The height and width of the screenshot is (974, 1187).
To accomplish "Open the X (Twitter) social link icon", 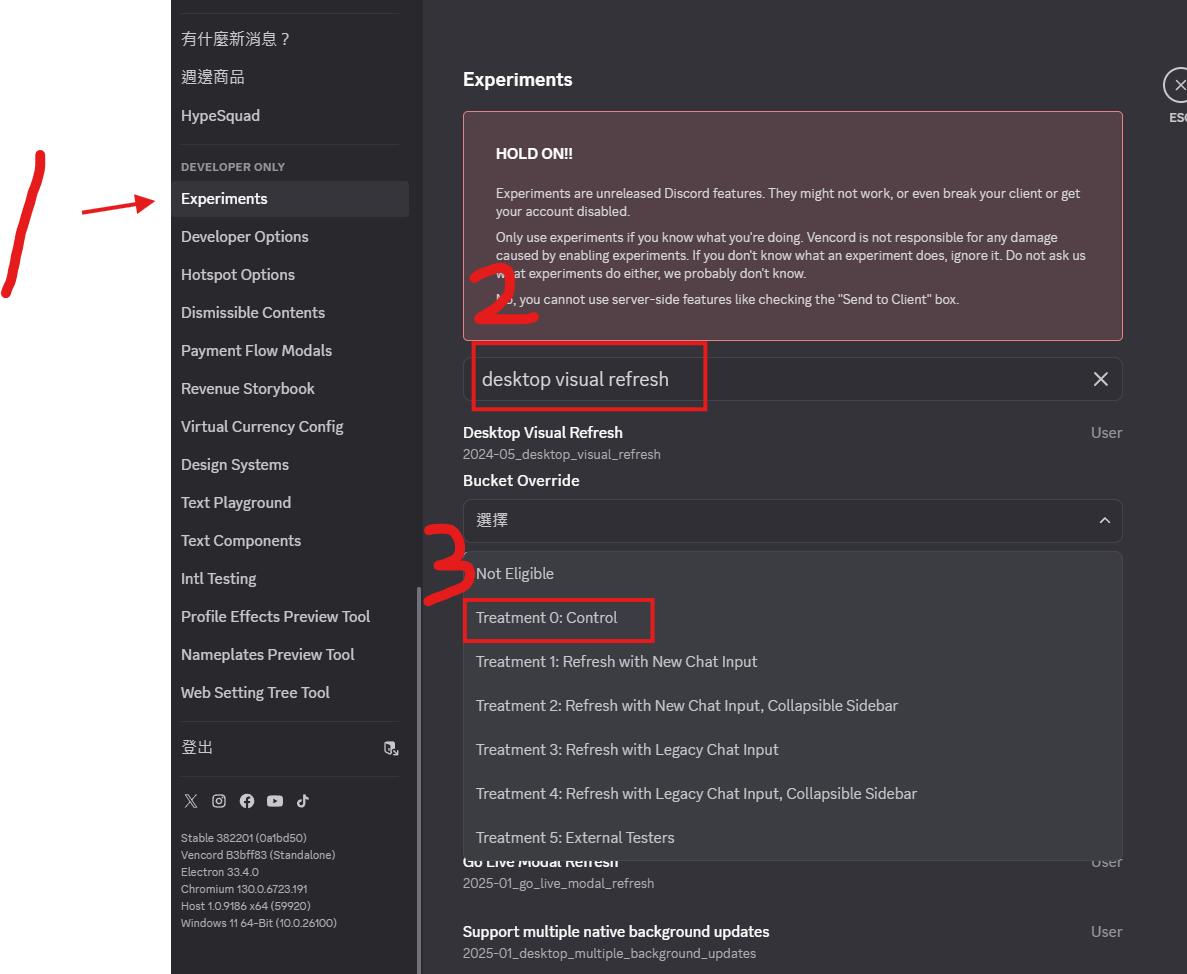I will tap(191, 801).
